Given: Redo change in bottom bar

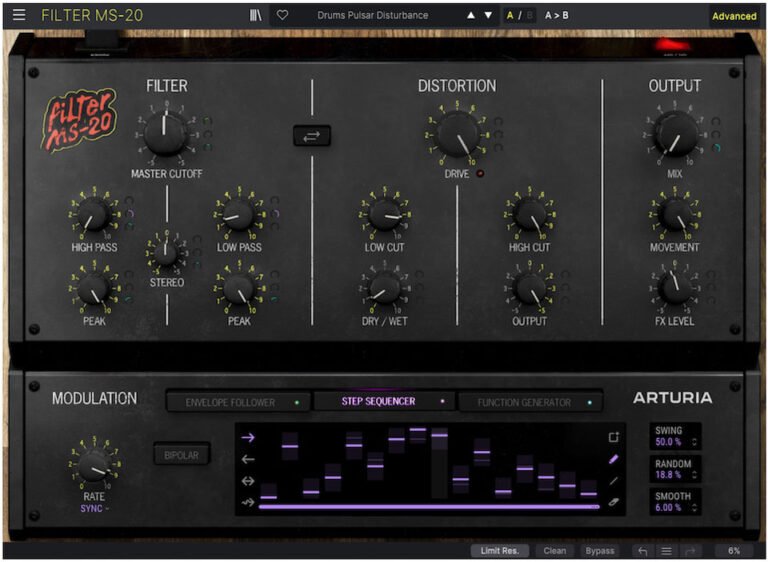Looking at the screenshot, I should (x=690, y=551).
